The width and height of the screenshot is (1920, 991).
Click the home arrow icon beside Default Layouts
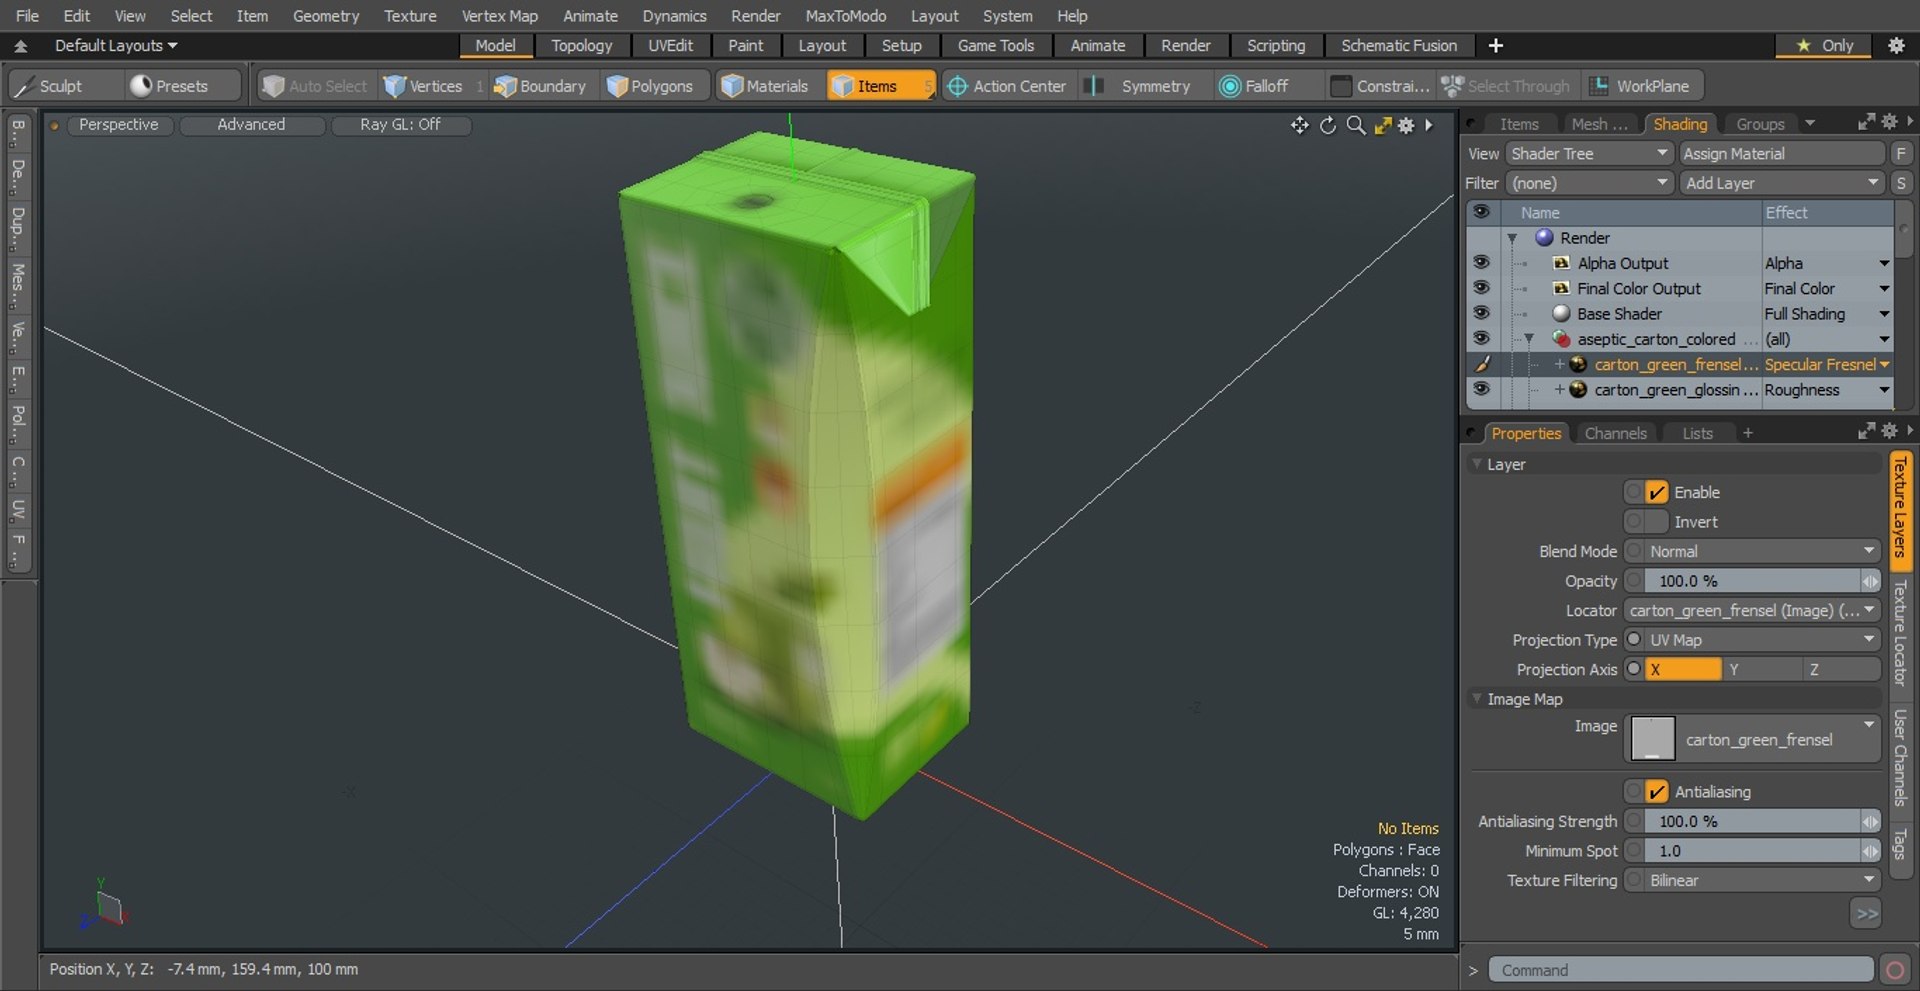(20, 46)
